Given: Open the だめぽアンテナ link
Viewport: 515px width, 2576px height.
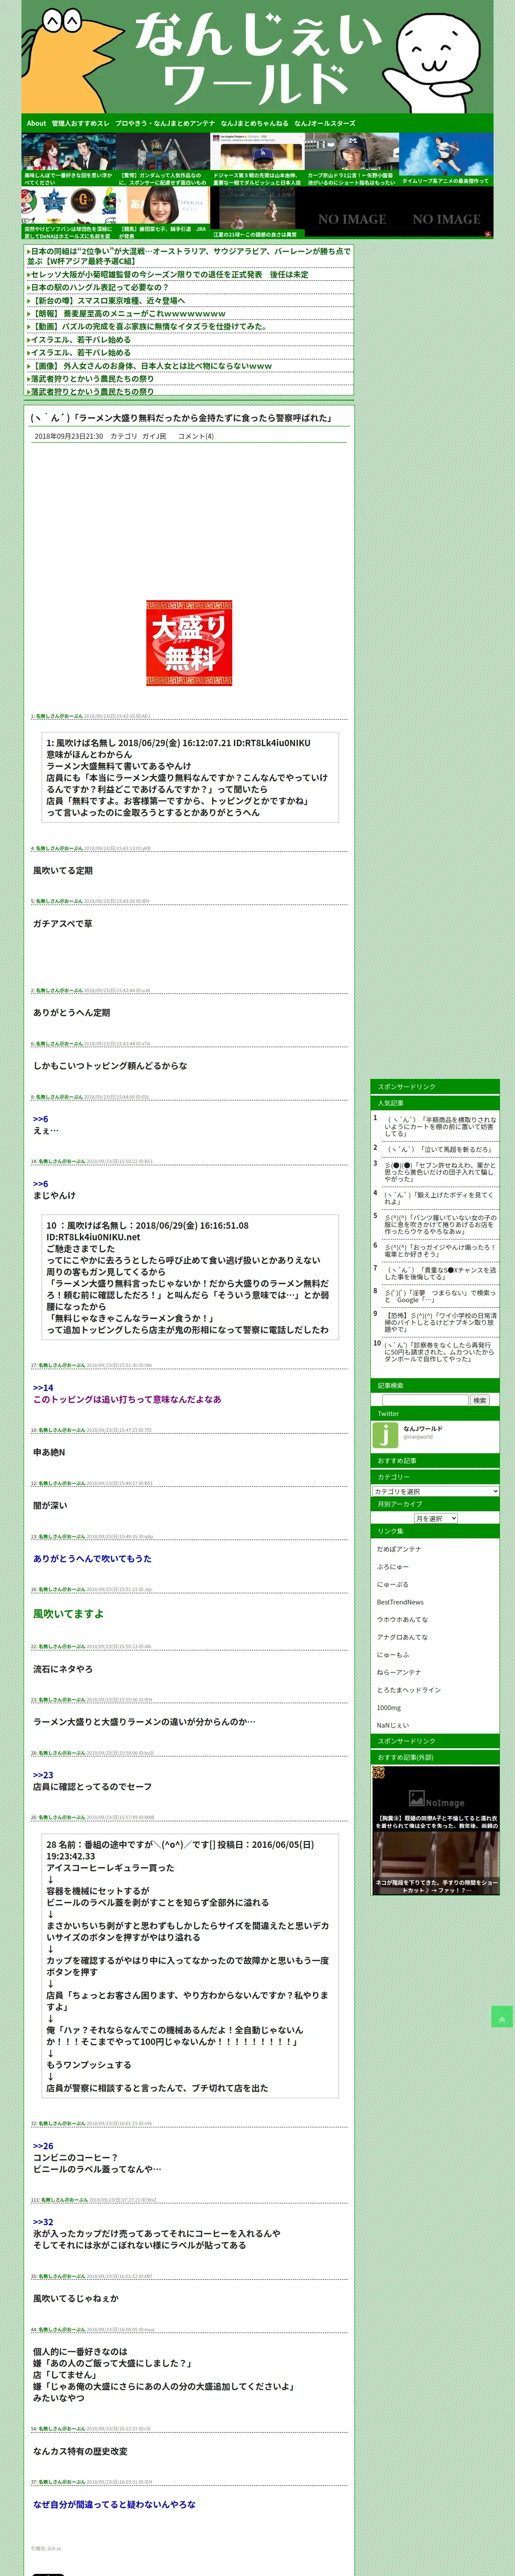Looking at the screenshot, I should click(399, 1549).
